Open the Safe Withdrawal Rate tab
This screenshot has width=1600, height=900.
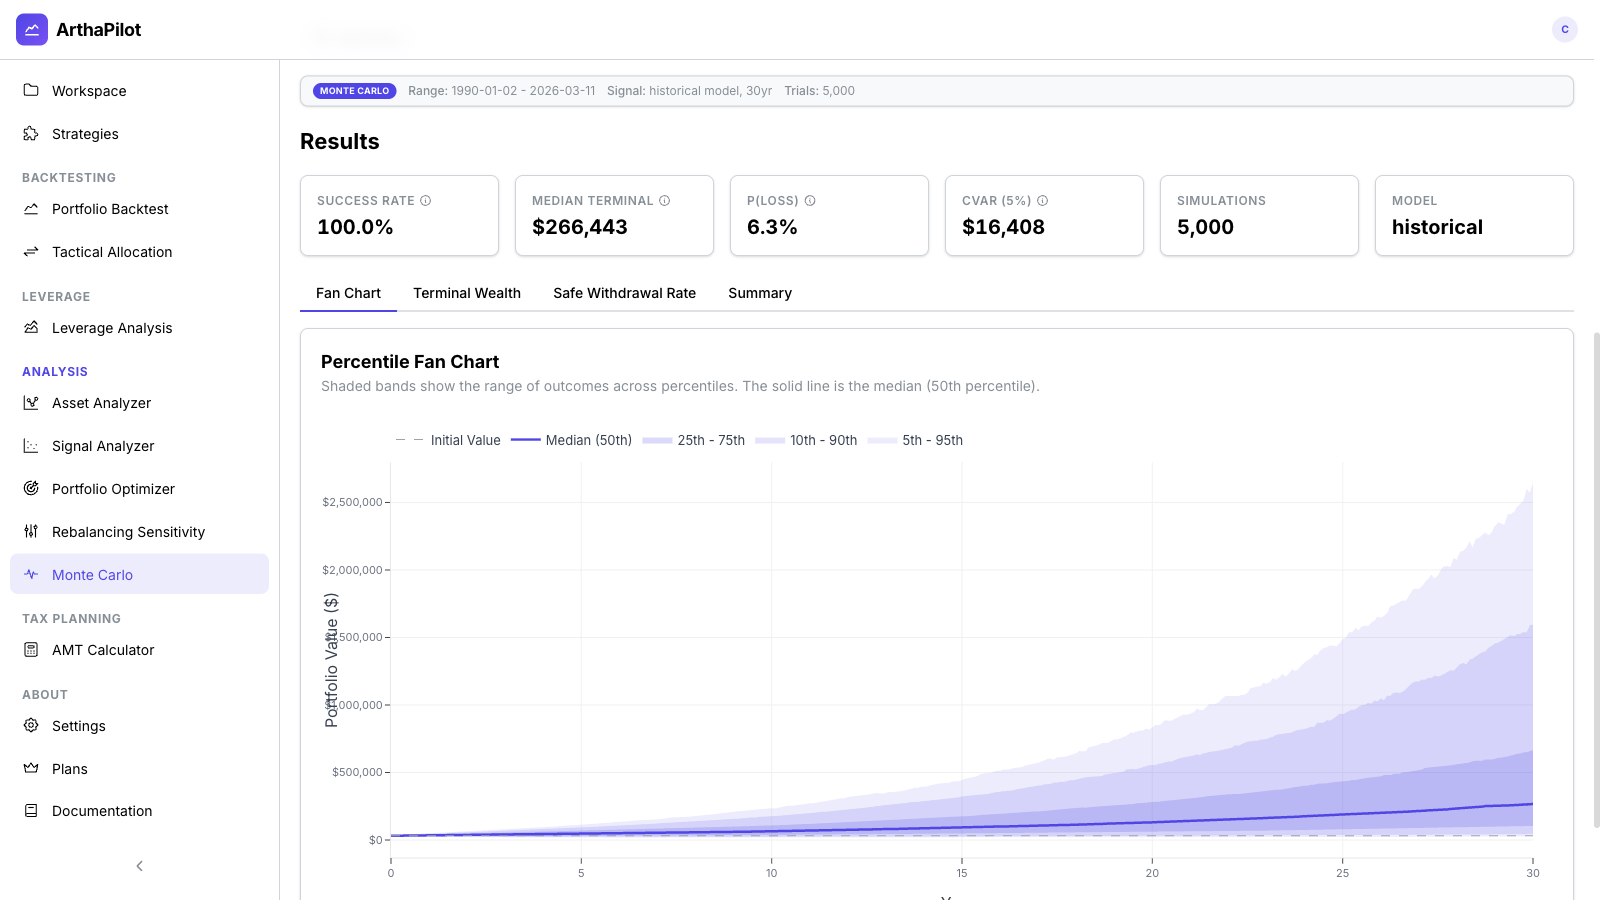pyautogui.click(x=624, y=293)
